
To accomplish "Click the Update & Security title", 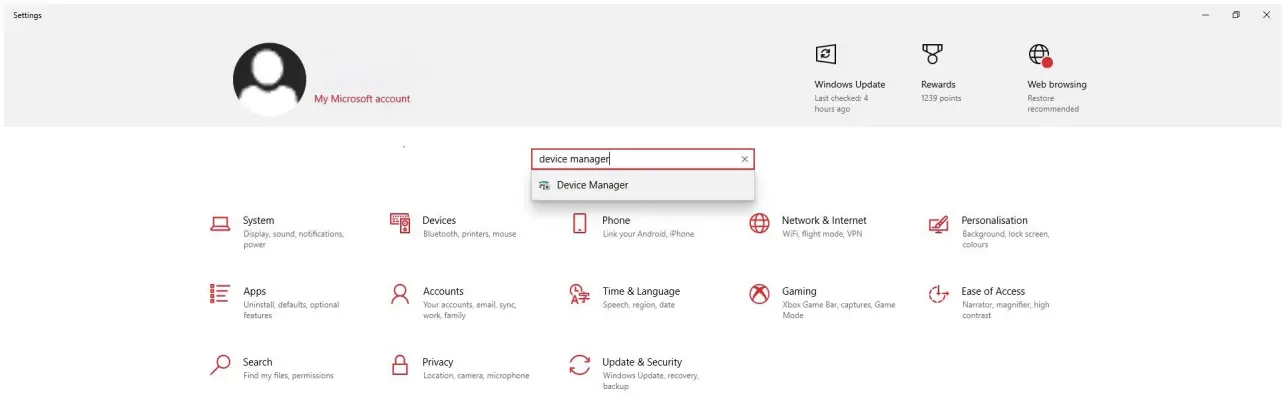I will 642,363.
